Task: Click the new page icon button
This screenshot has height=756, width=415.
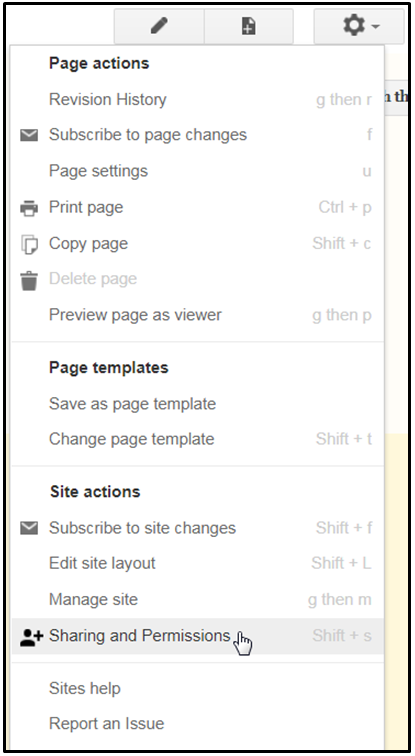Action: pos(249,26)
